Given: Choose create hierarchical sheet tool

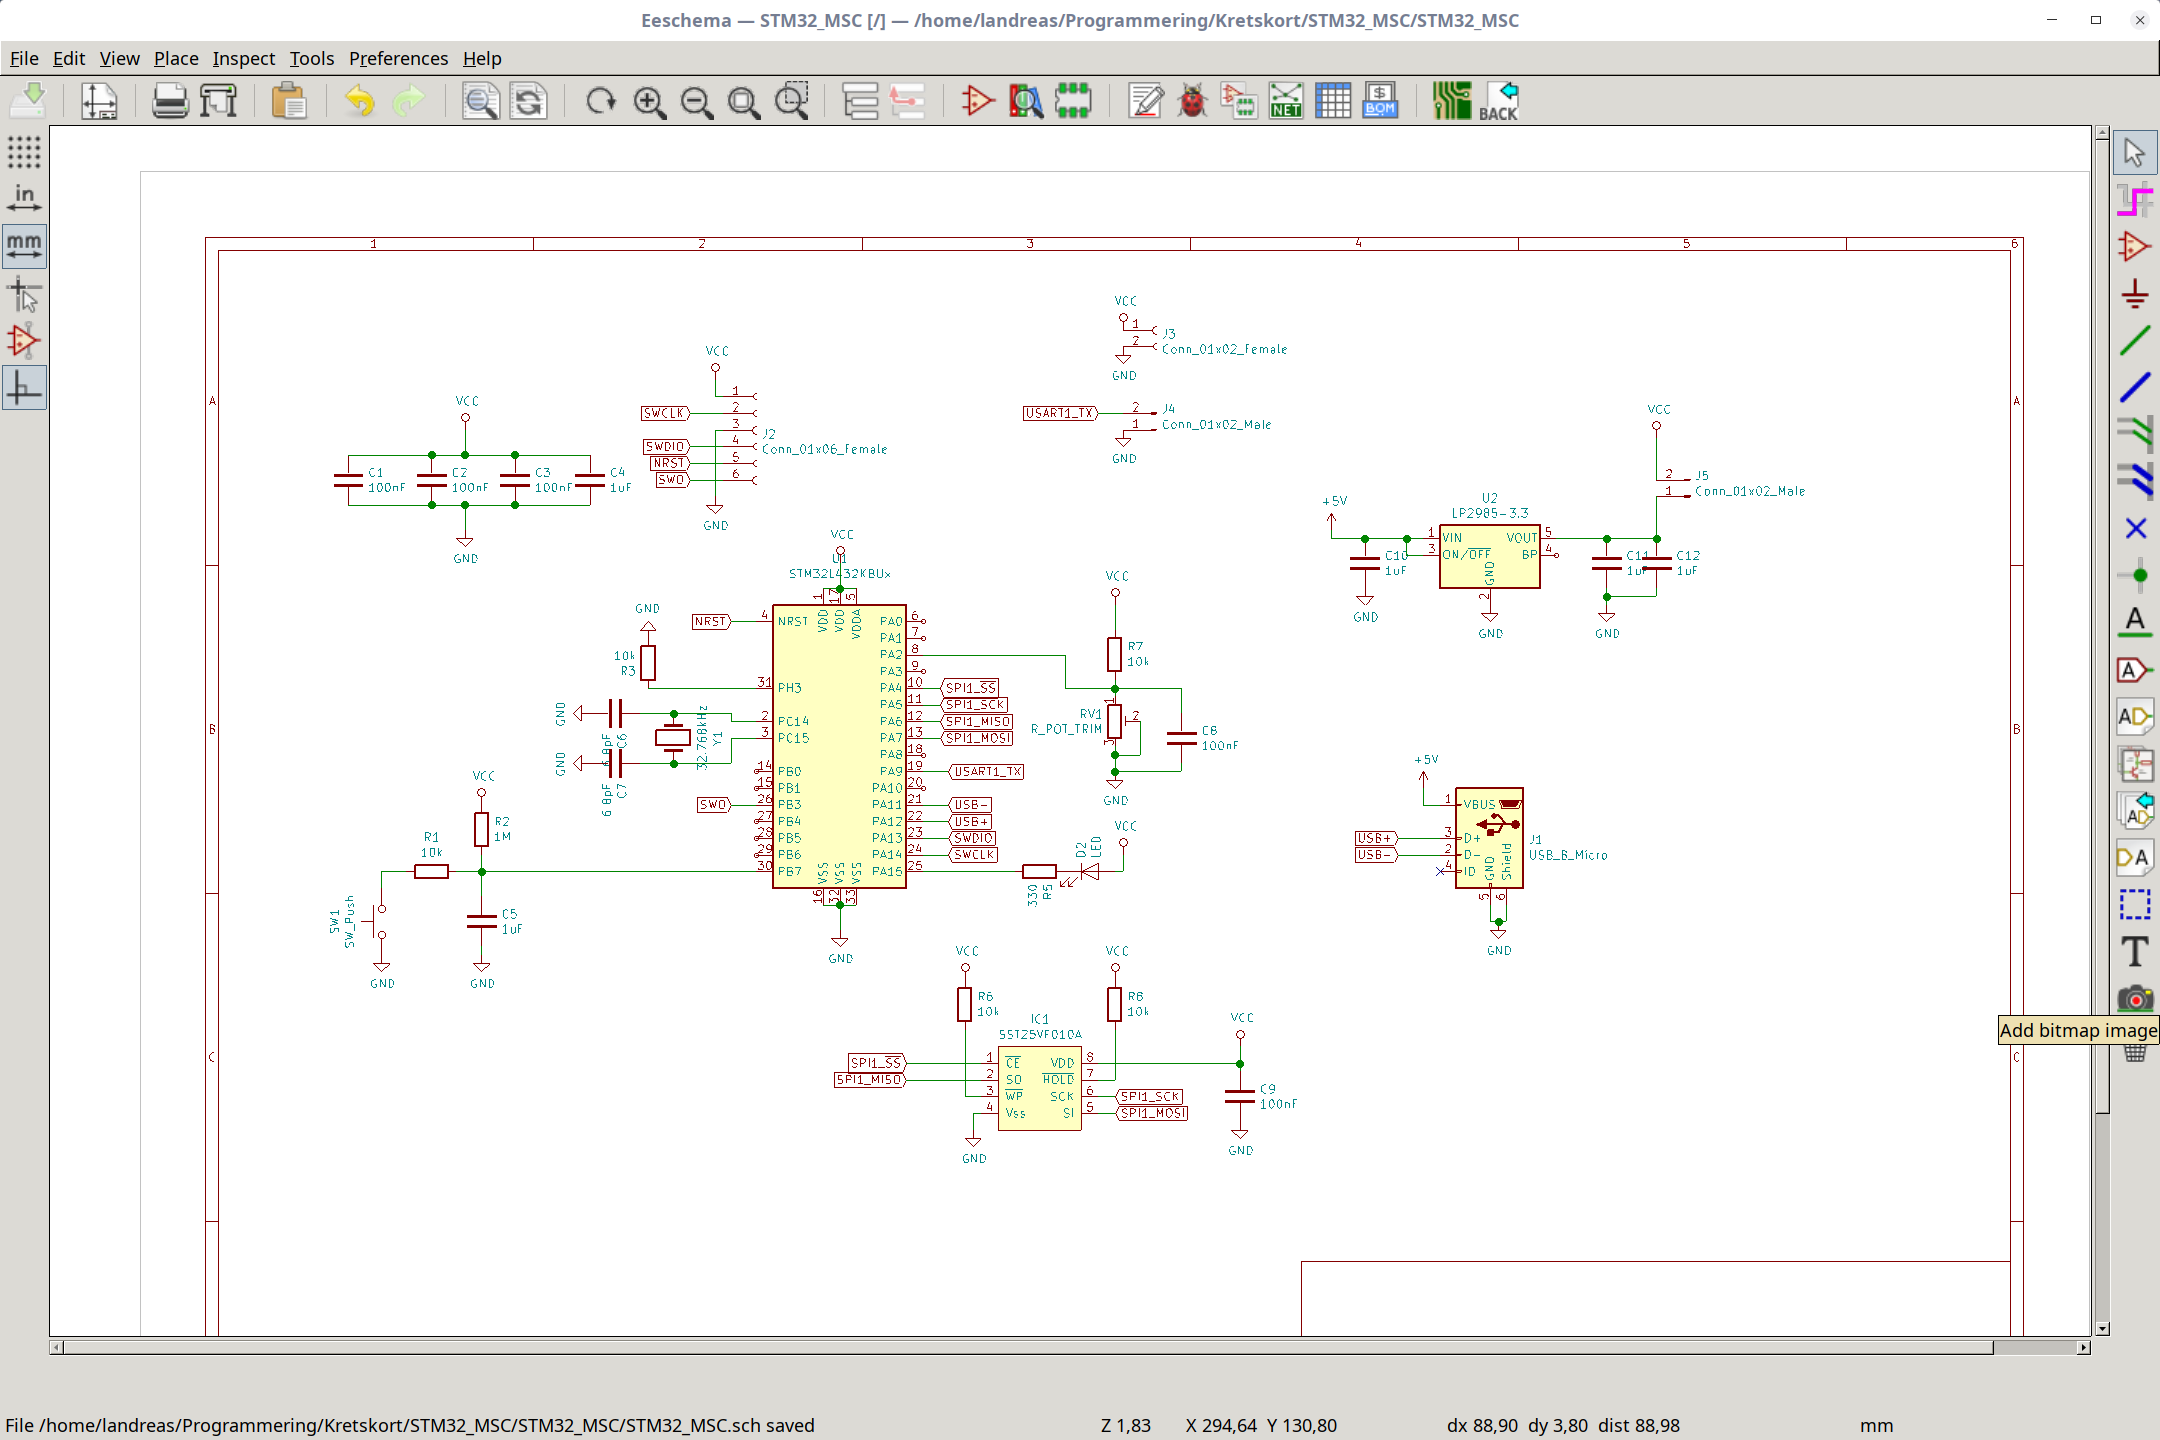Looking at the screenshot, I should coord(2135,764).
